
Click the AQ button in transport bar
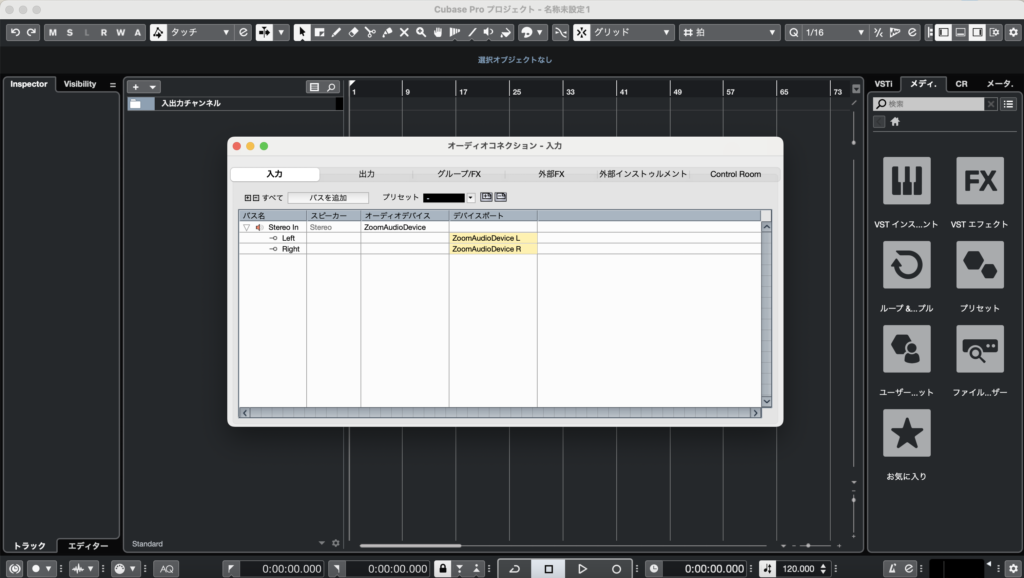pos(165,568)
